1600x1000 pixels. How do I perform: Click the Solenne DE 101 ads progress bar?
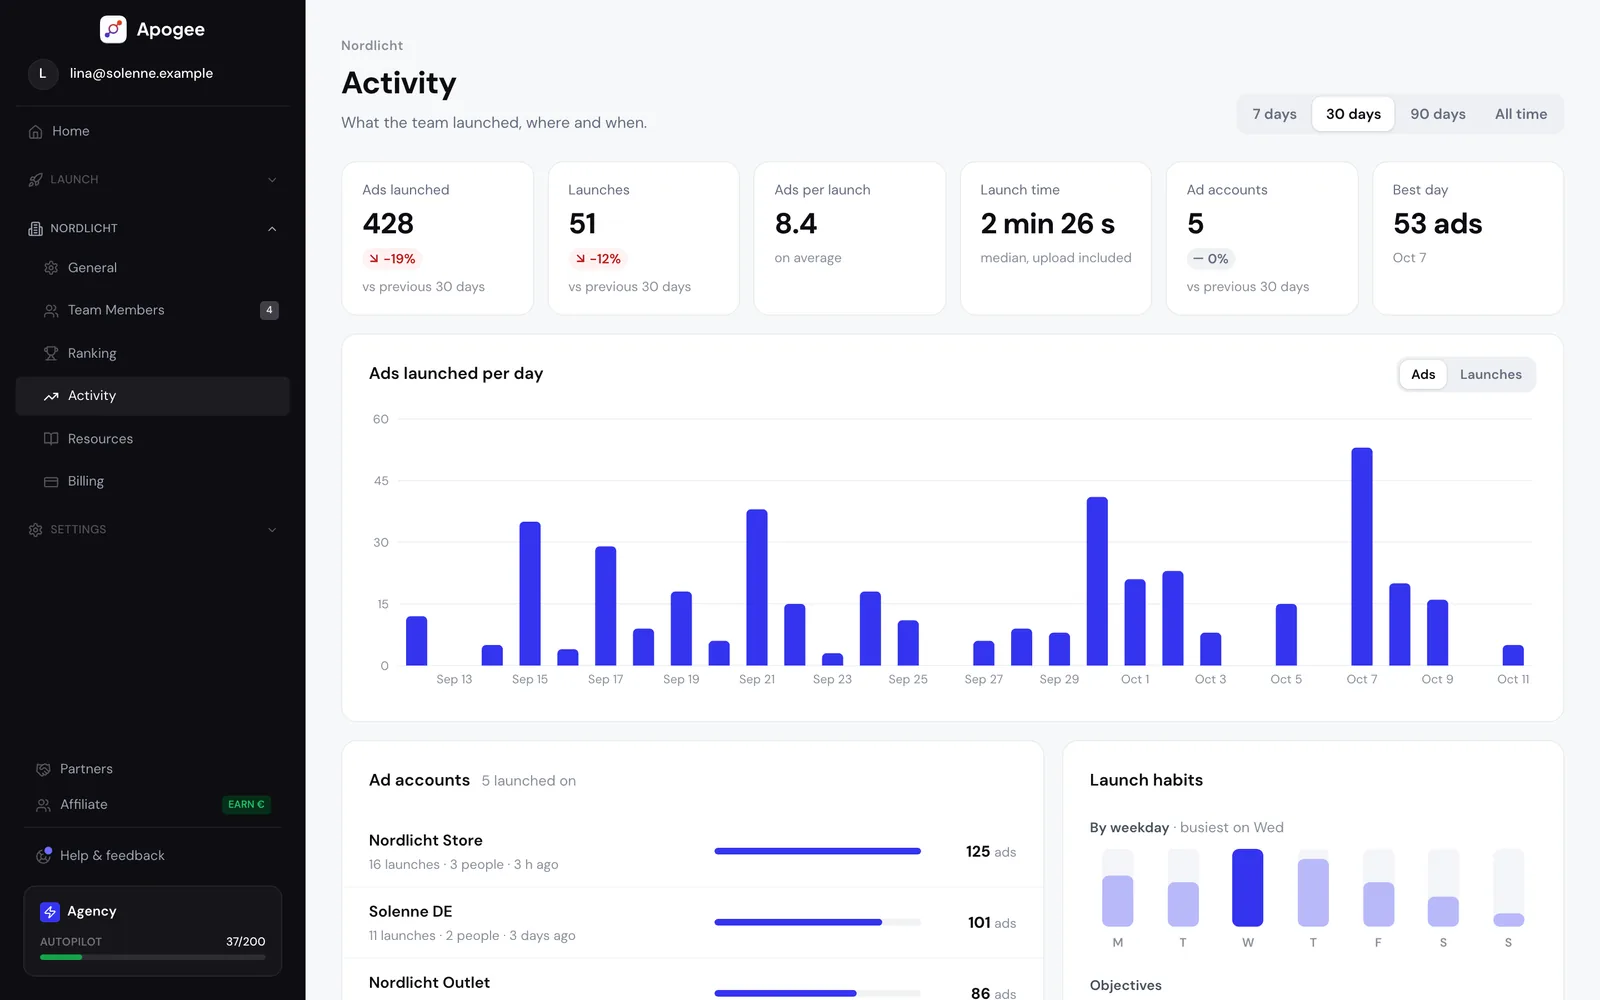click(x=817, y=922)
